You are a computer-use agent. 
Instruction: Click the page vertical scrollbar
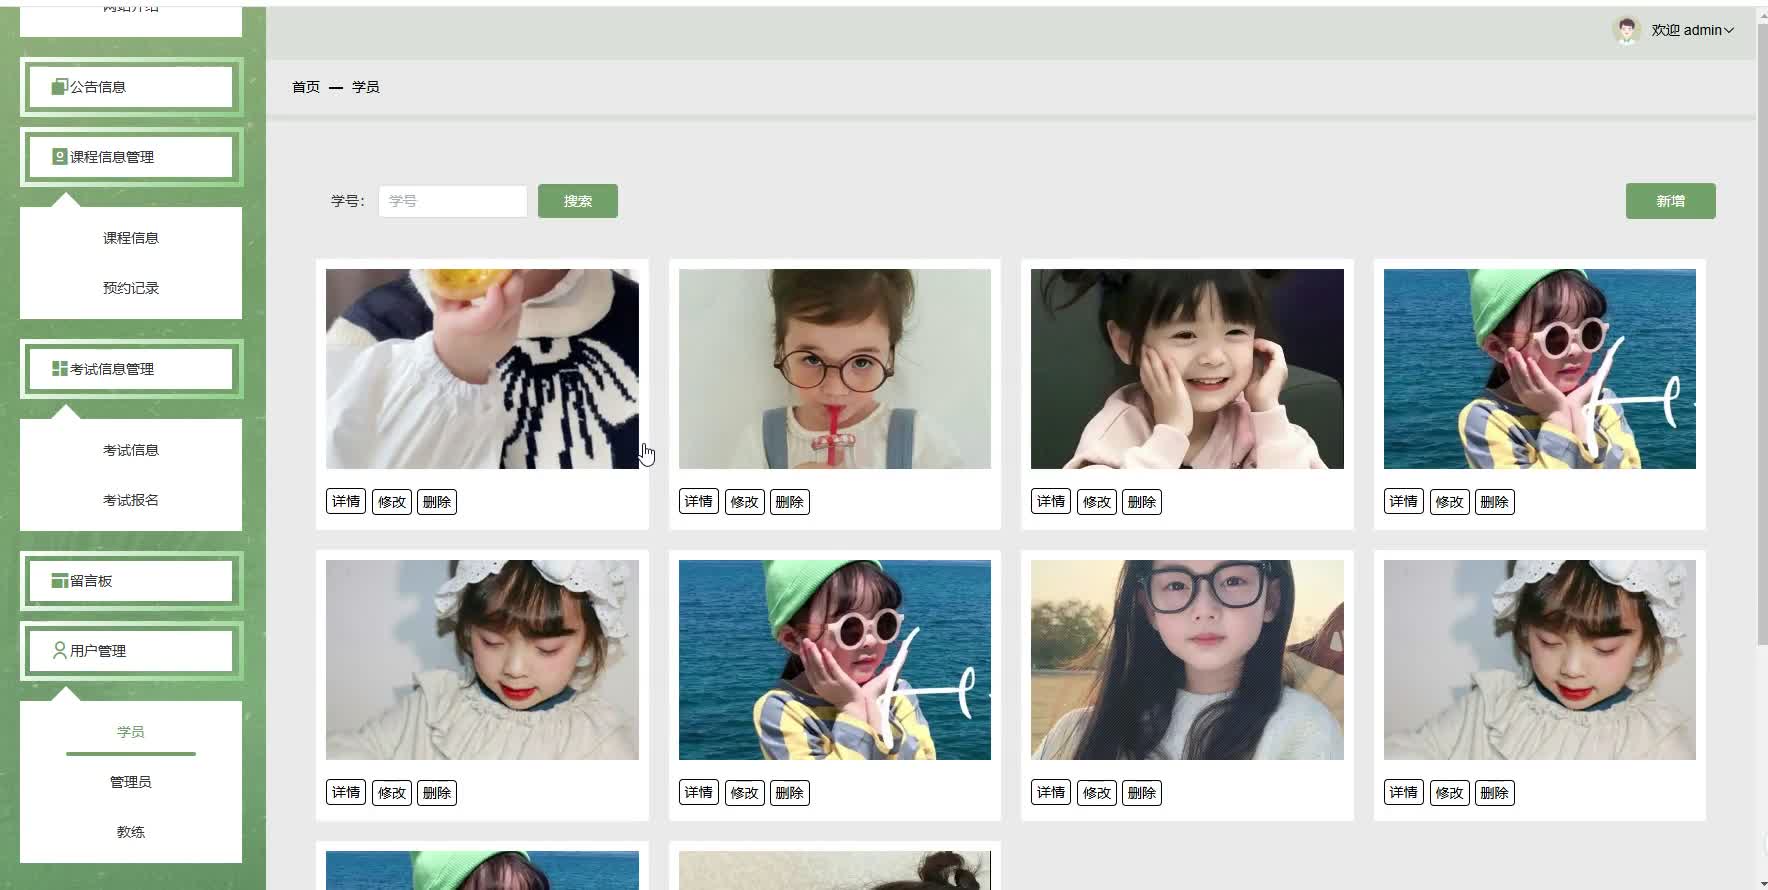pos(1762,335)
